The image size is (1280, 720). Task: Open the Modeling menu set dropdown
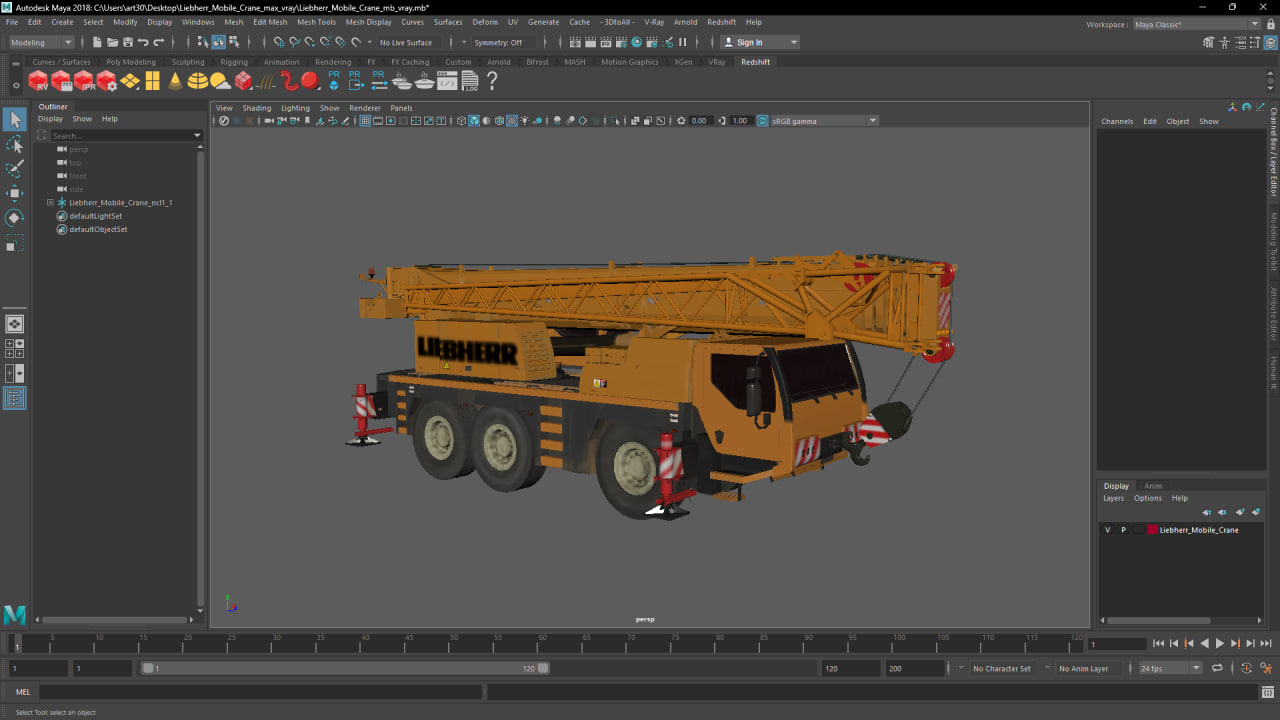click(41, 42)
